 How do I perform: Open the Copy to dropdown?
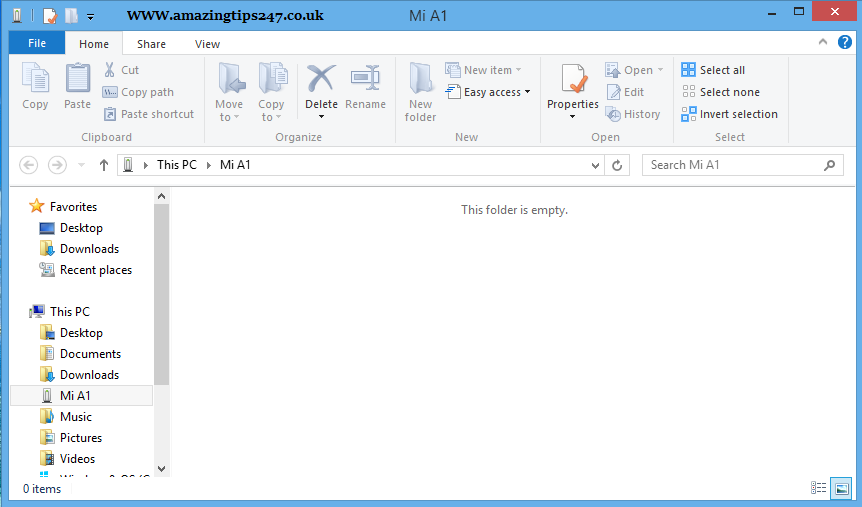271,92
